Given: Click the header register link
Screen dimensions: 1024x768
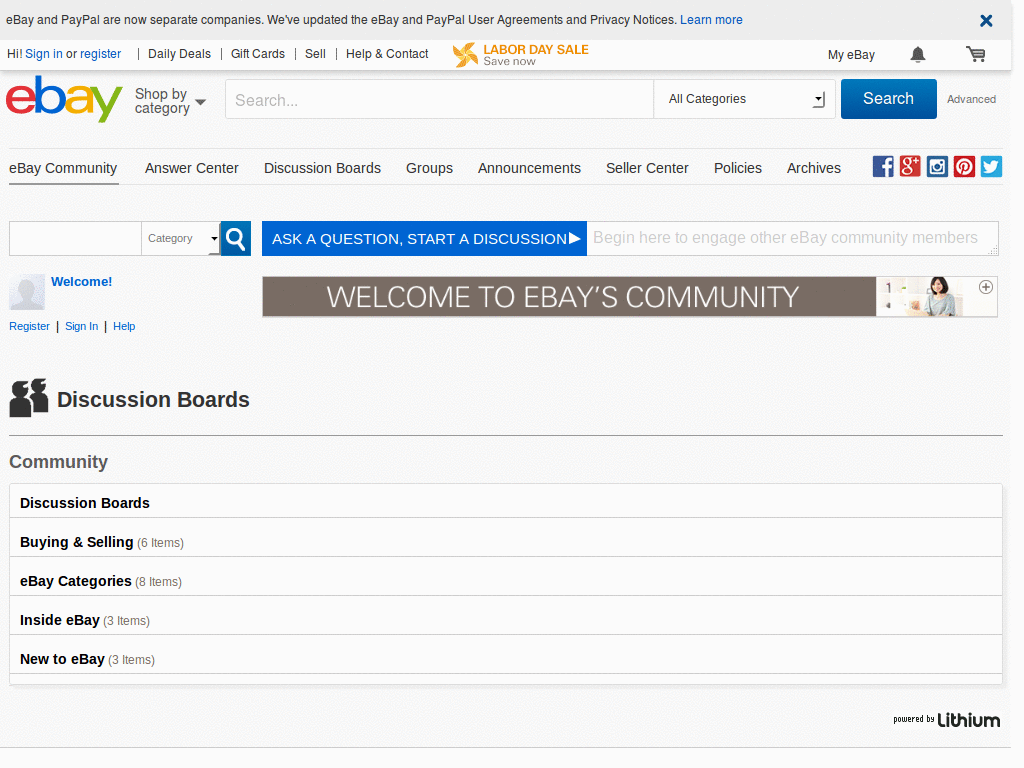Looking at the screenshot, I should click(101, 54).
